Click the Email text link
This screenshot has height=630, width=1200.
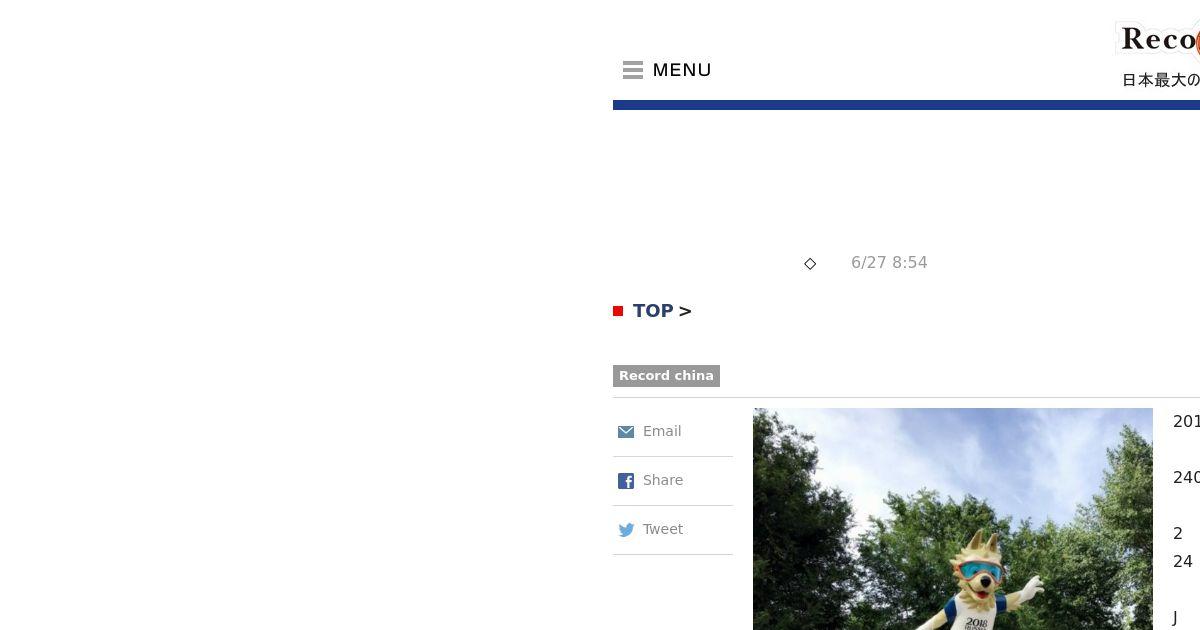pos(662,431)
